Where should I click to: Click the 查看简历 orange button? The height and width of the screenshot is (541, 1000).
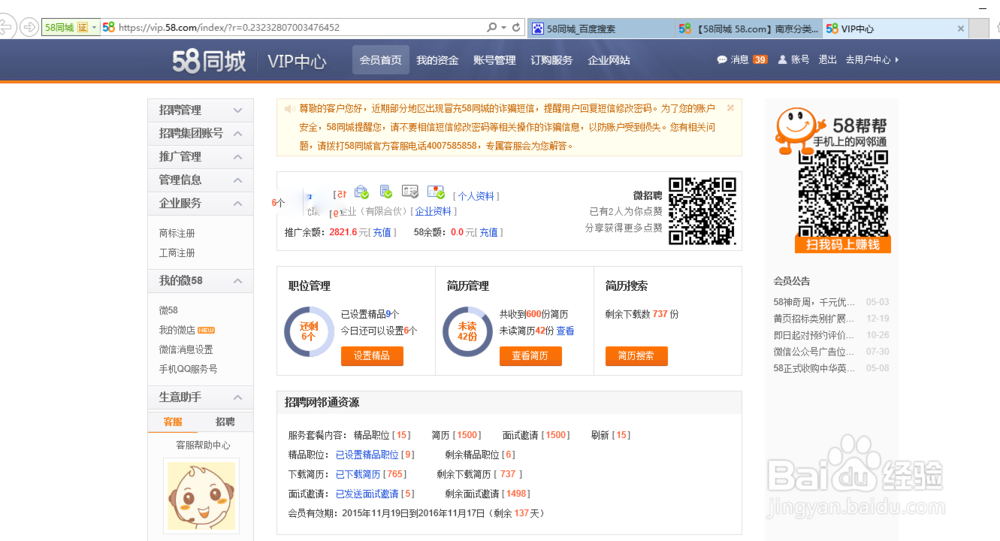pos(531,356)
